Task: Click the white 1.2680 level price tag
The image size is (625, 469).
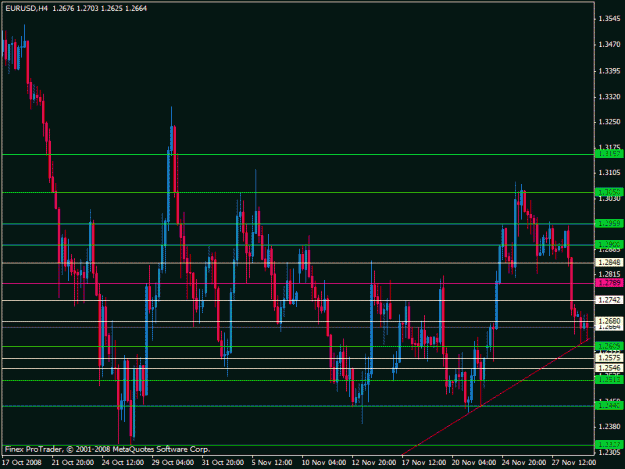Action: [x=609, y=321]
